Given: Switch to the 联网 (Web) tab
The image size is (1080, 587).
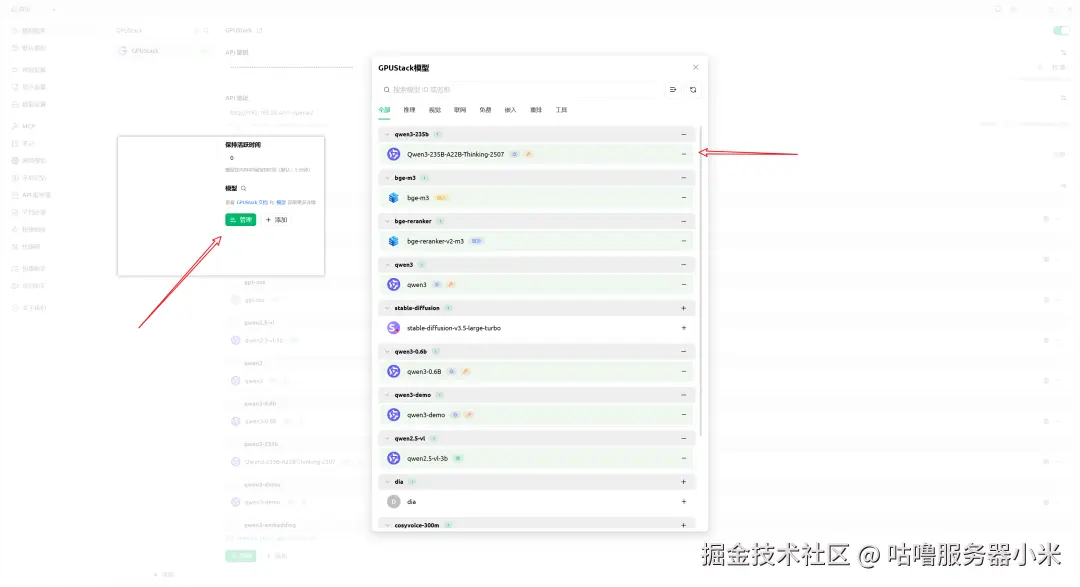Looking at the screenshot, I should pos(460,110).
